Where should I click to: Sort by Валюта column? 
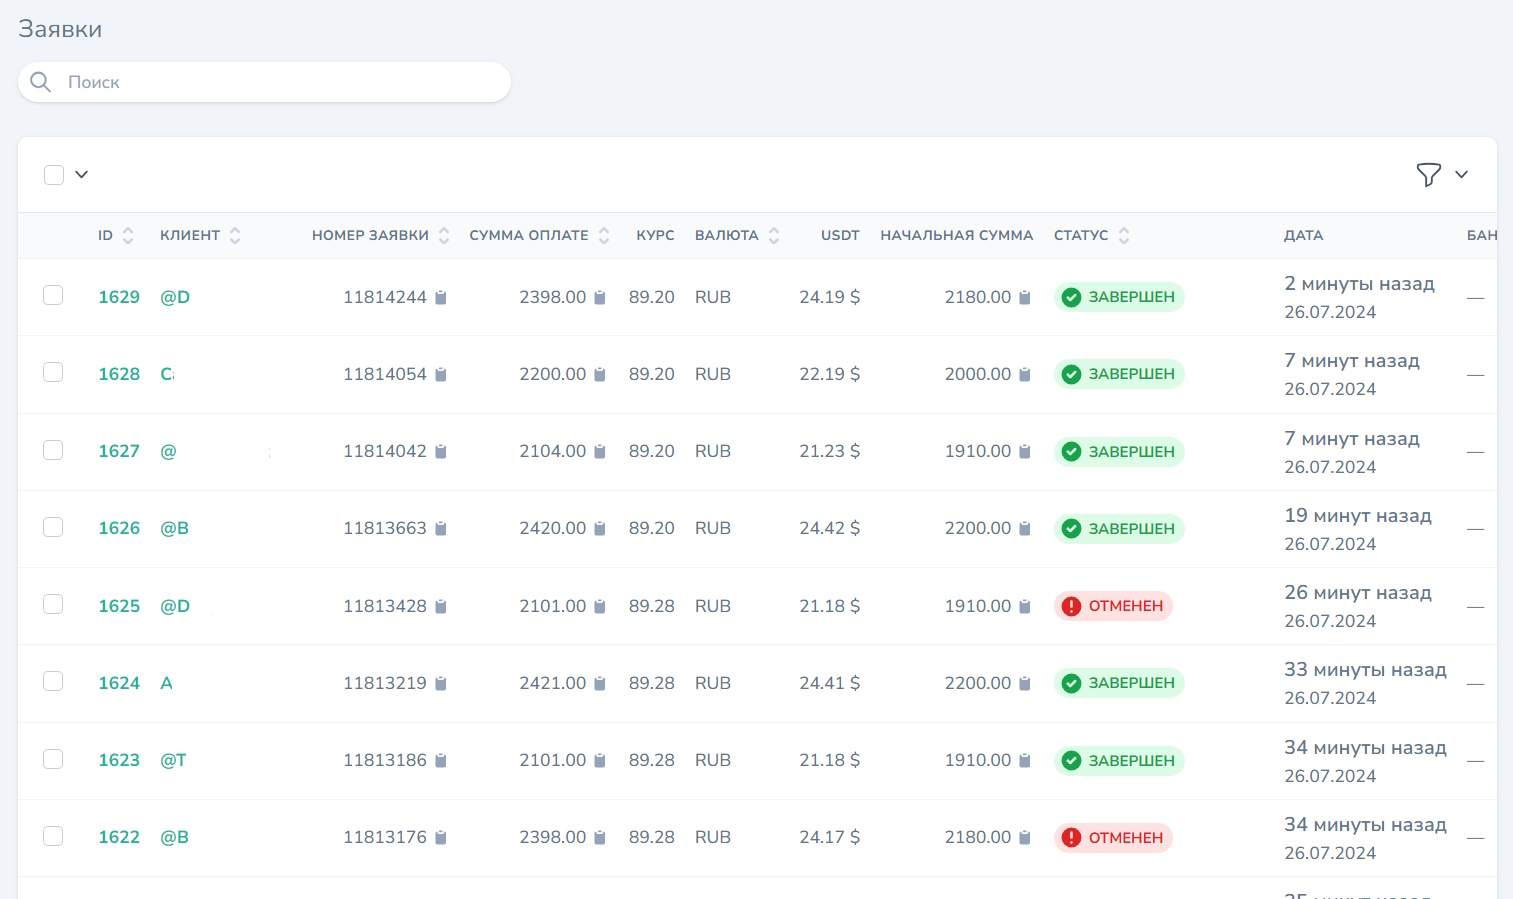click(x=773, y=236)
